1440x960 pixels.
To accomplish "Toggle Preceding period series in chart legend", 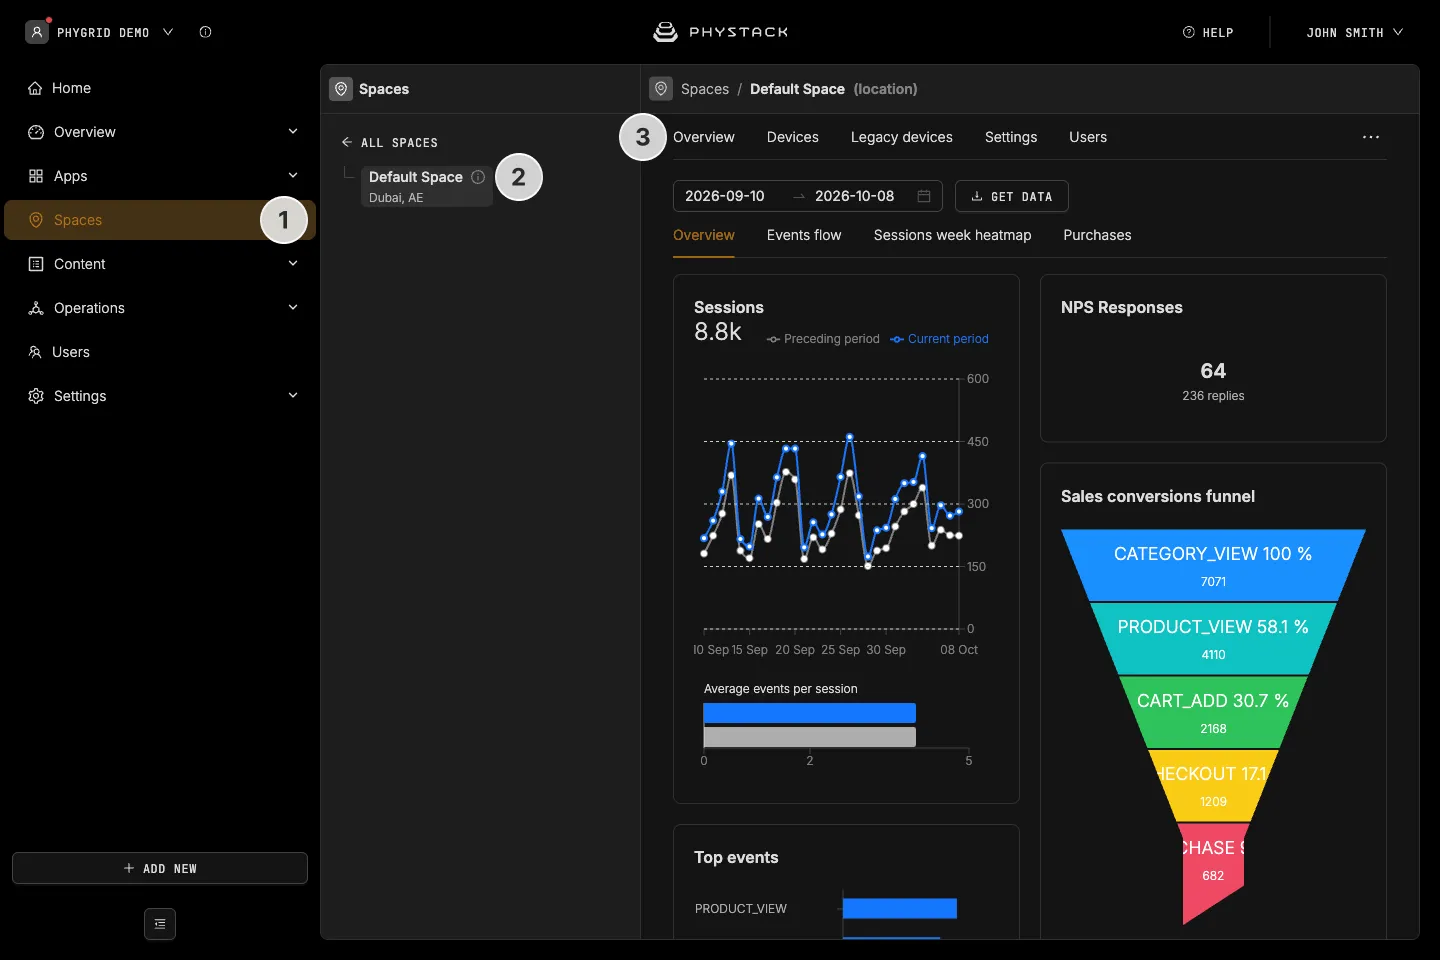I will (823, 339).
